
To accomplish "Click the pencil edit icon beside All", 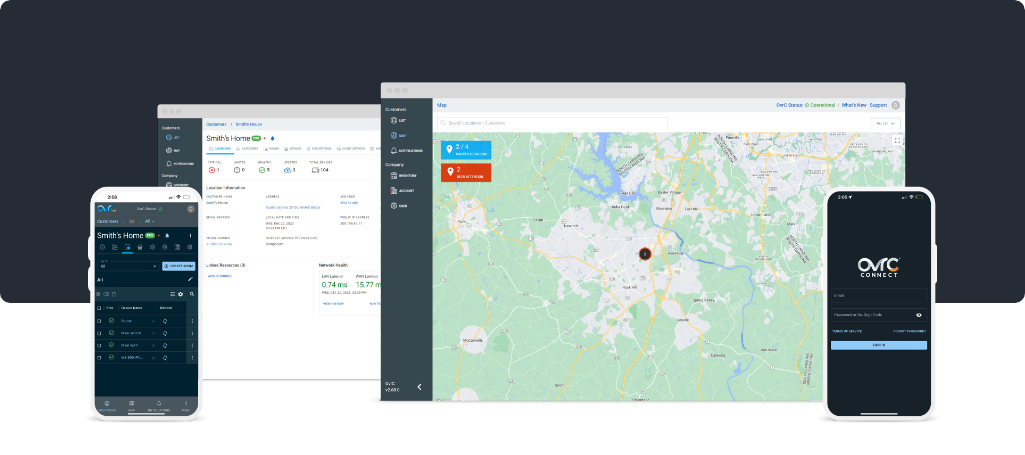I will (x=191, y=279).
